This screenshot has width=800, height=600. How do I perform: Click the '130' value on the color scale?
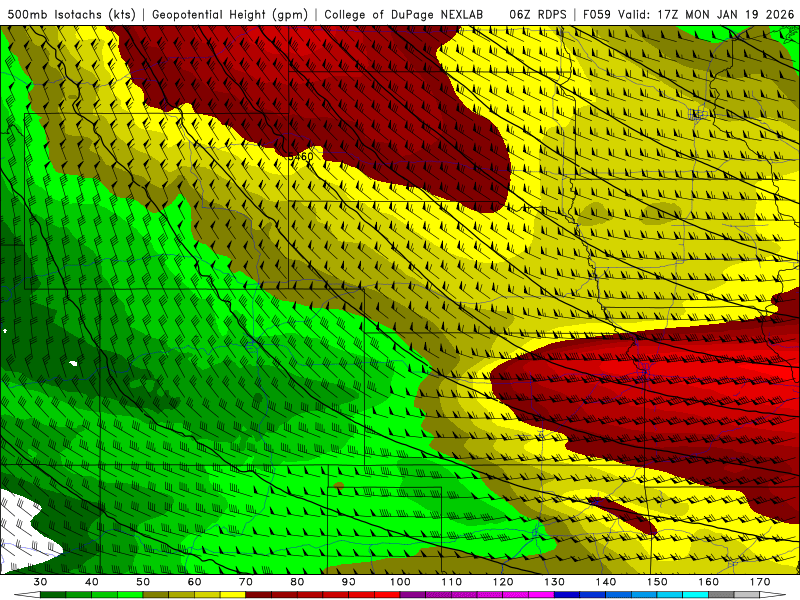point(555,582)
